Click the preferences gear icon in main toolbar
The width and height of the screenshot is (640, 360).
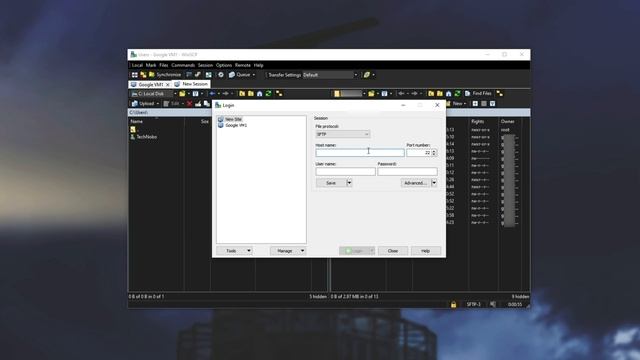(221, 75)
